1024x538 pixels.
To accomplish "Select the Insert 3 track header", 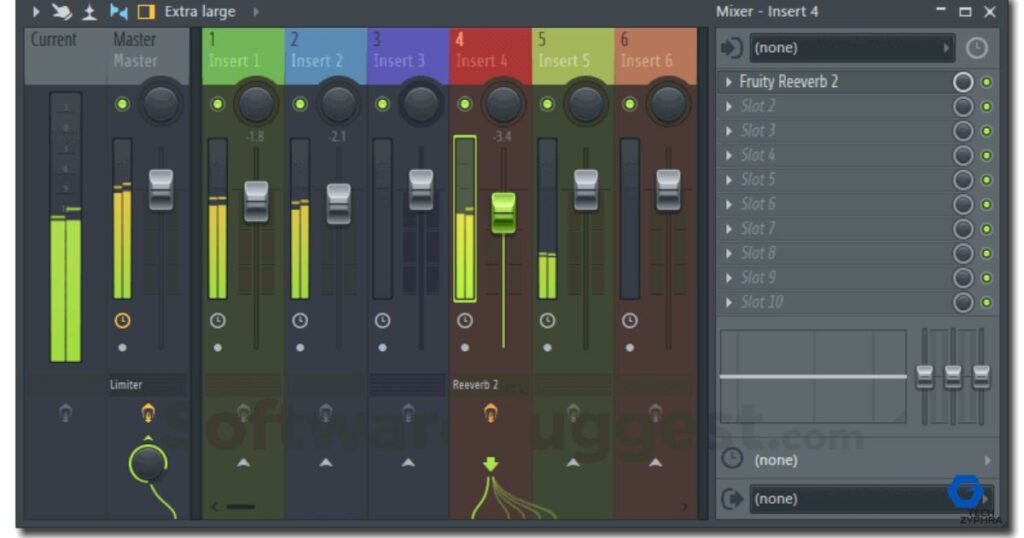I will (408, 56).
